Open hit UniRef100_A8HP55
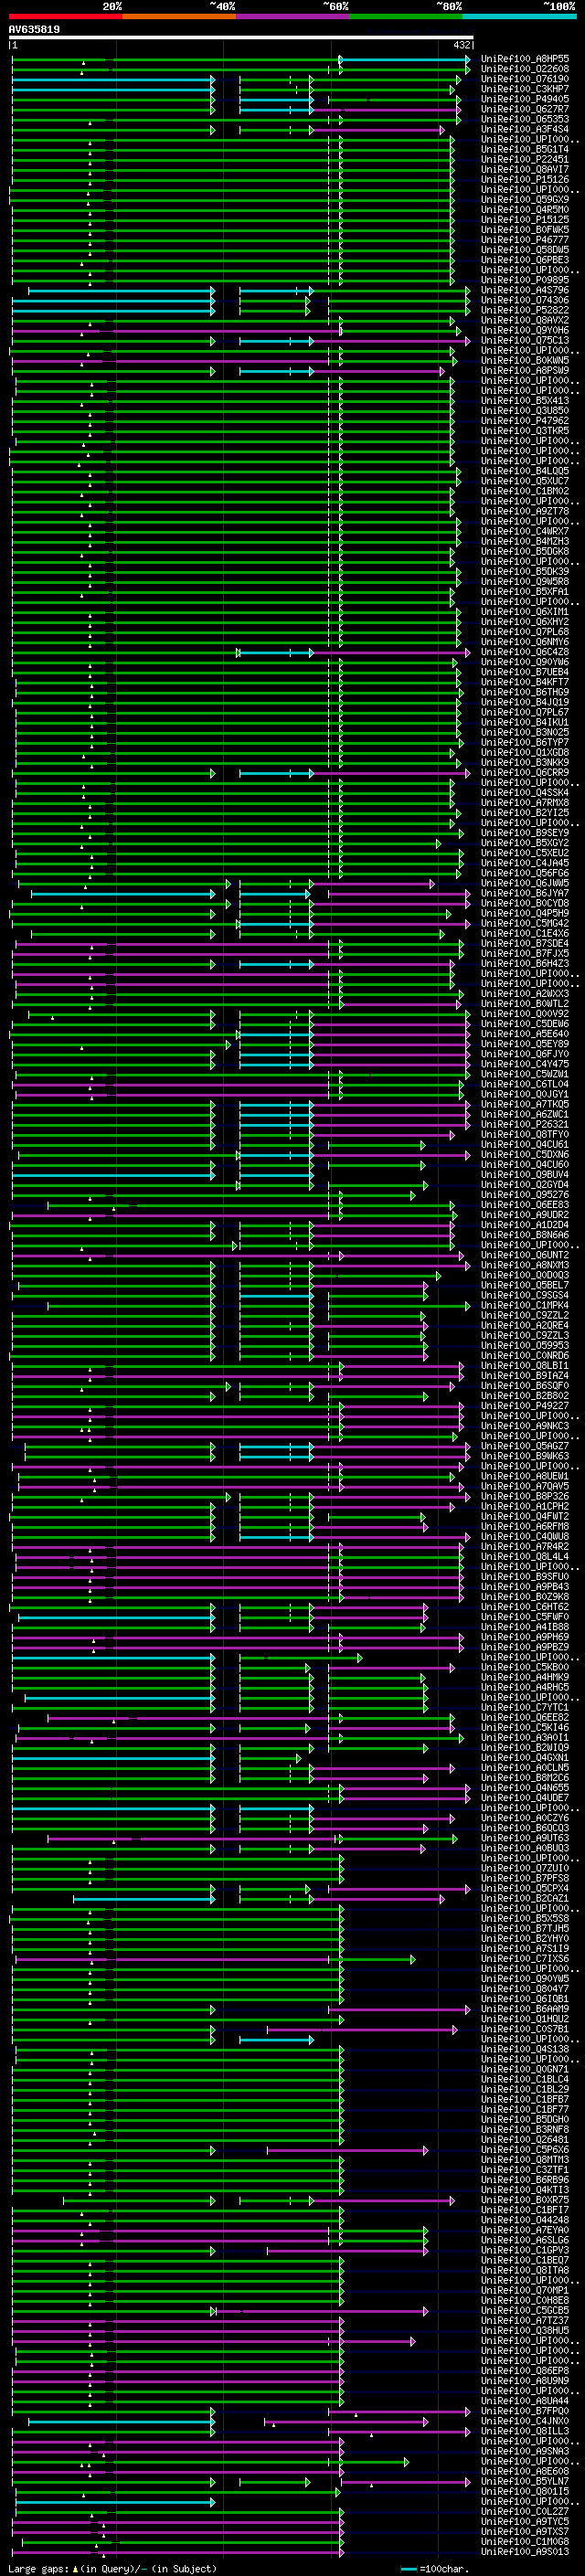 [x=525, y=59]
